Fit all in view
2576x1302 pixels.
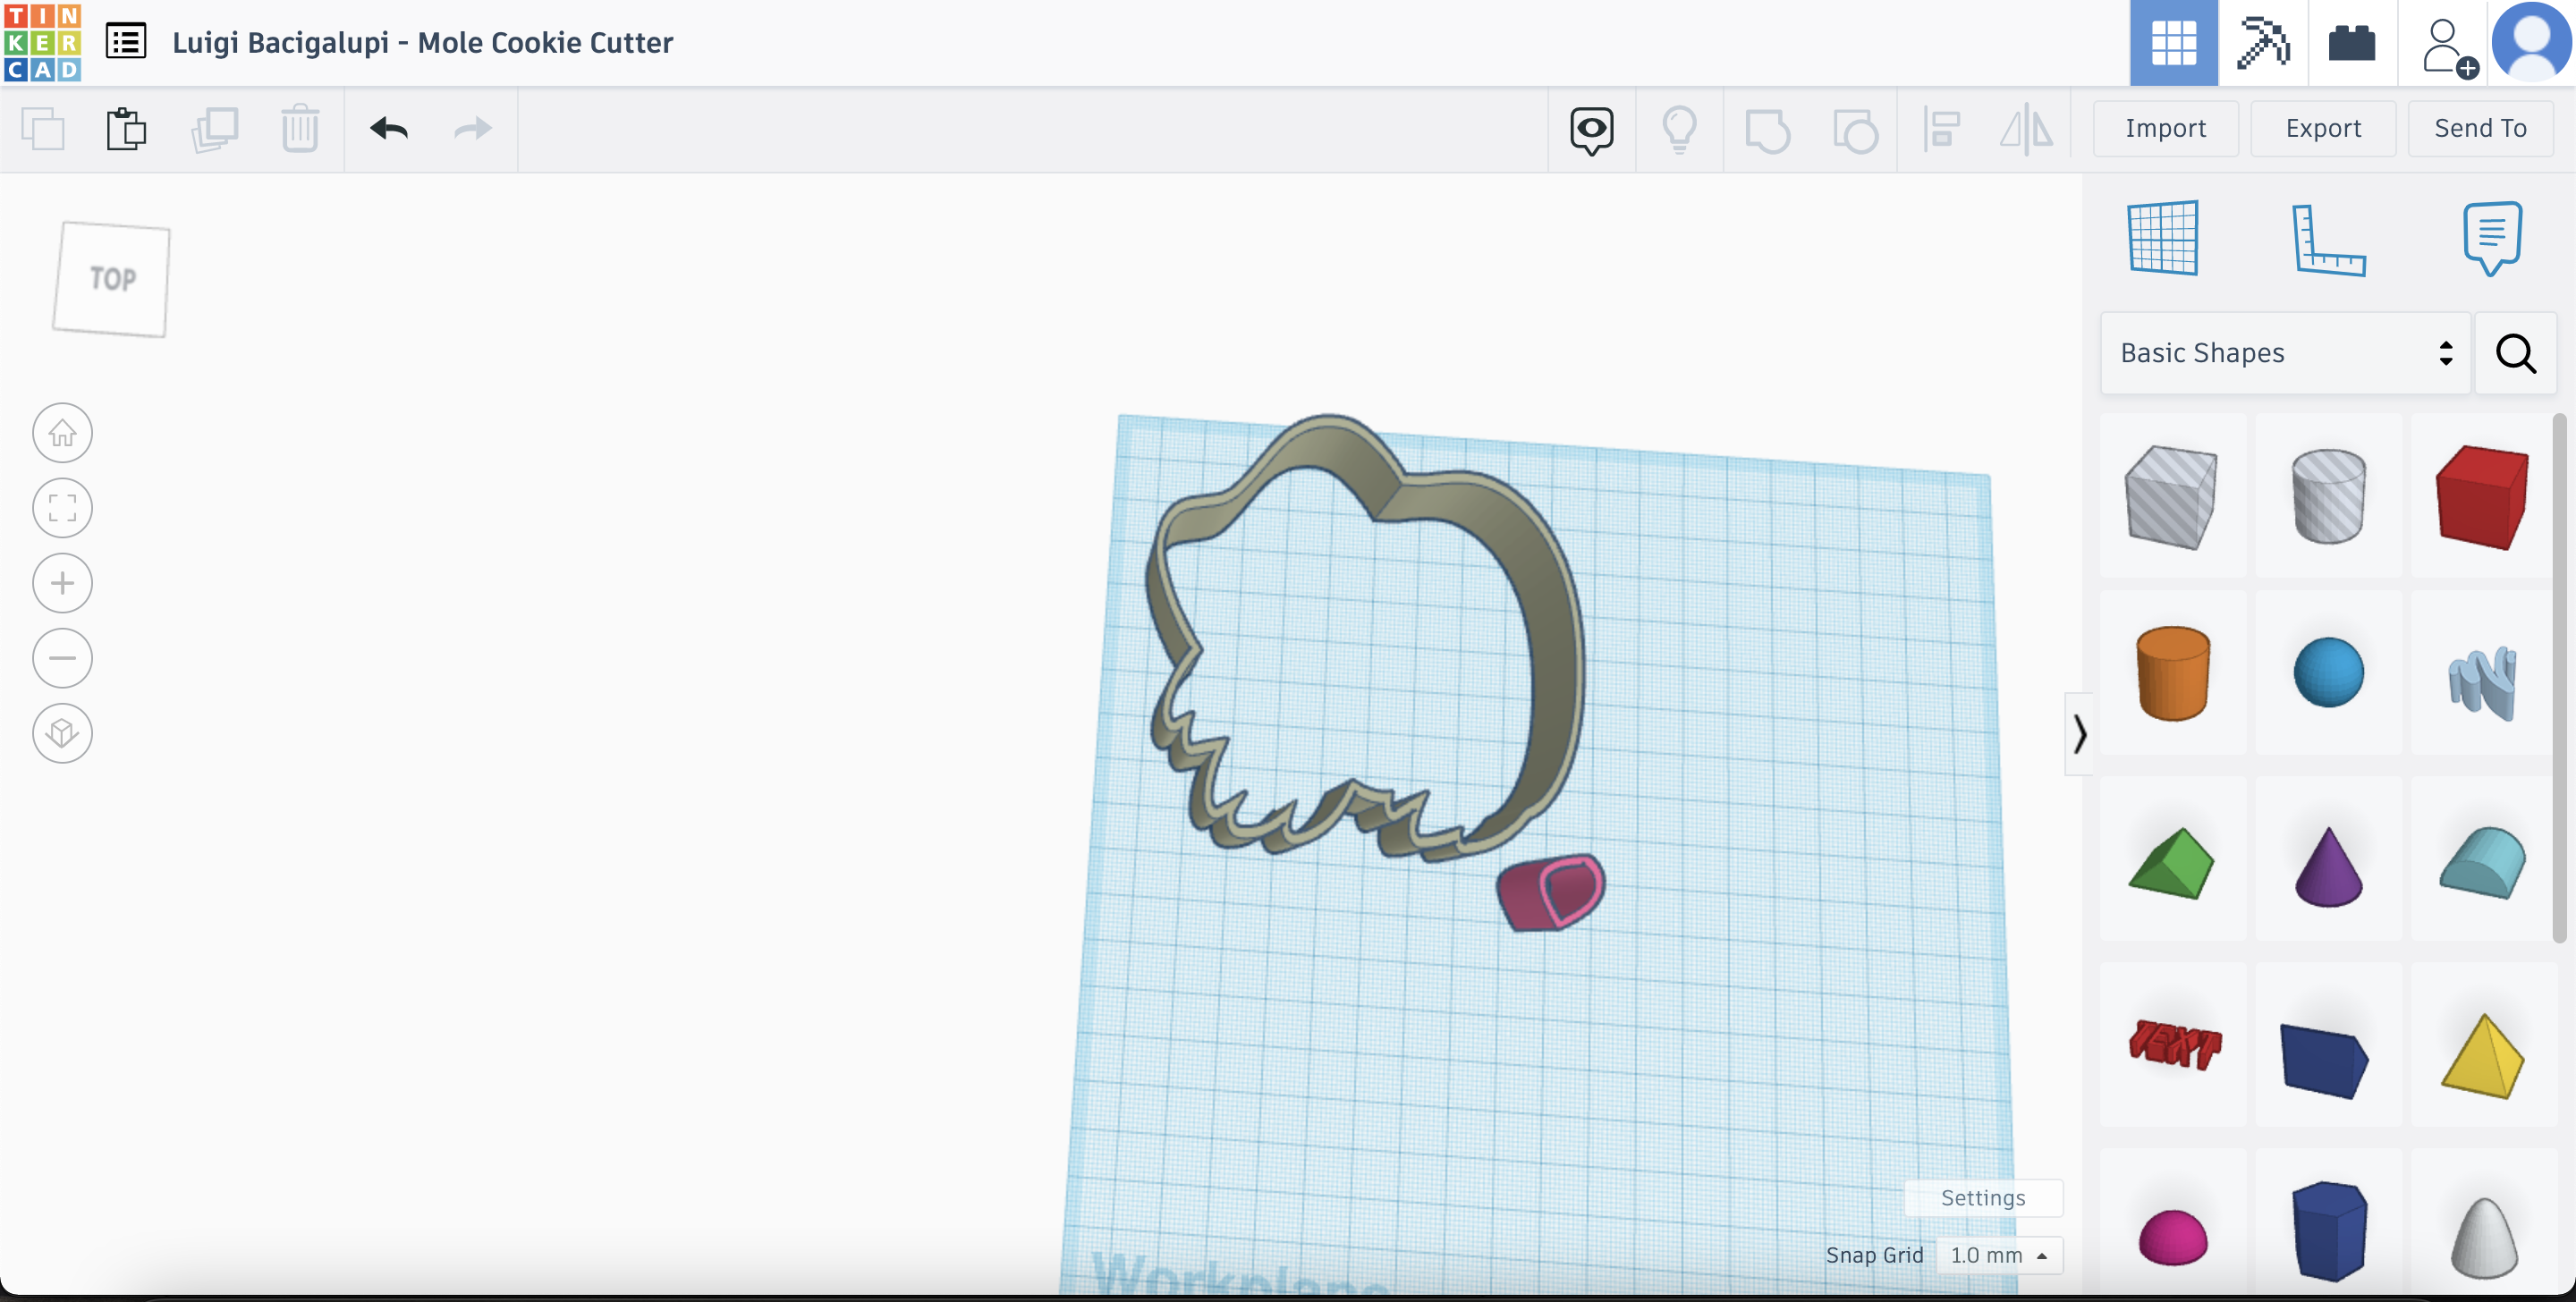coord(62,508)
